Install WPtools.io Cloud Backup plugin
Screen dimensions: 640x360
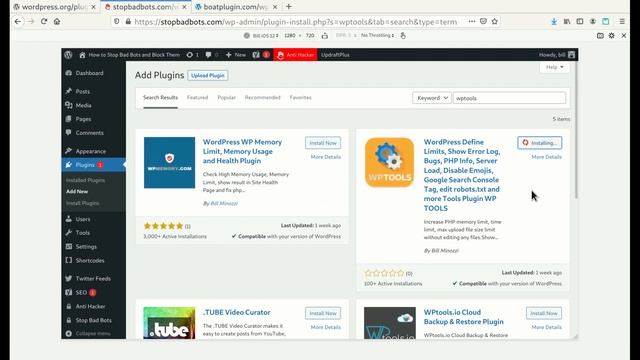coord(544,313)
